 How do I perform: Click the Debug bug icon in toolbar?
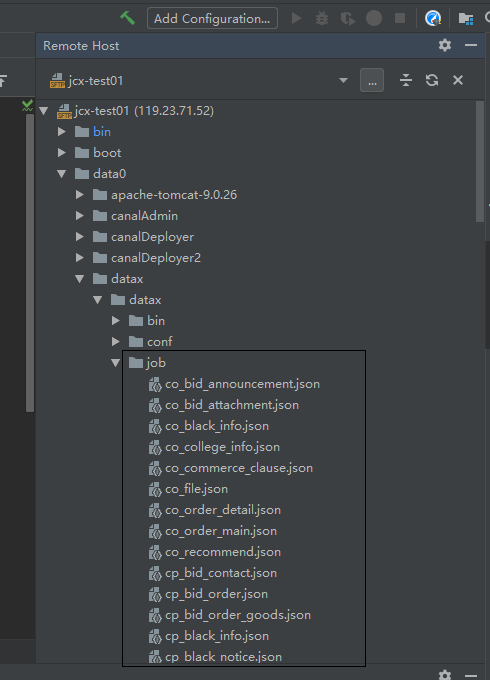coord(322,19)
